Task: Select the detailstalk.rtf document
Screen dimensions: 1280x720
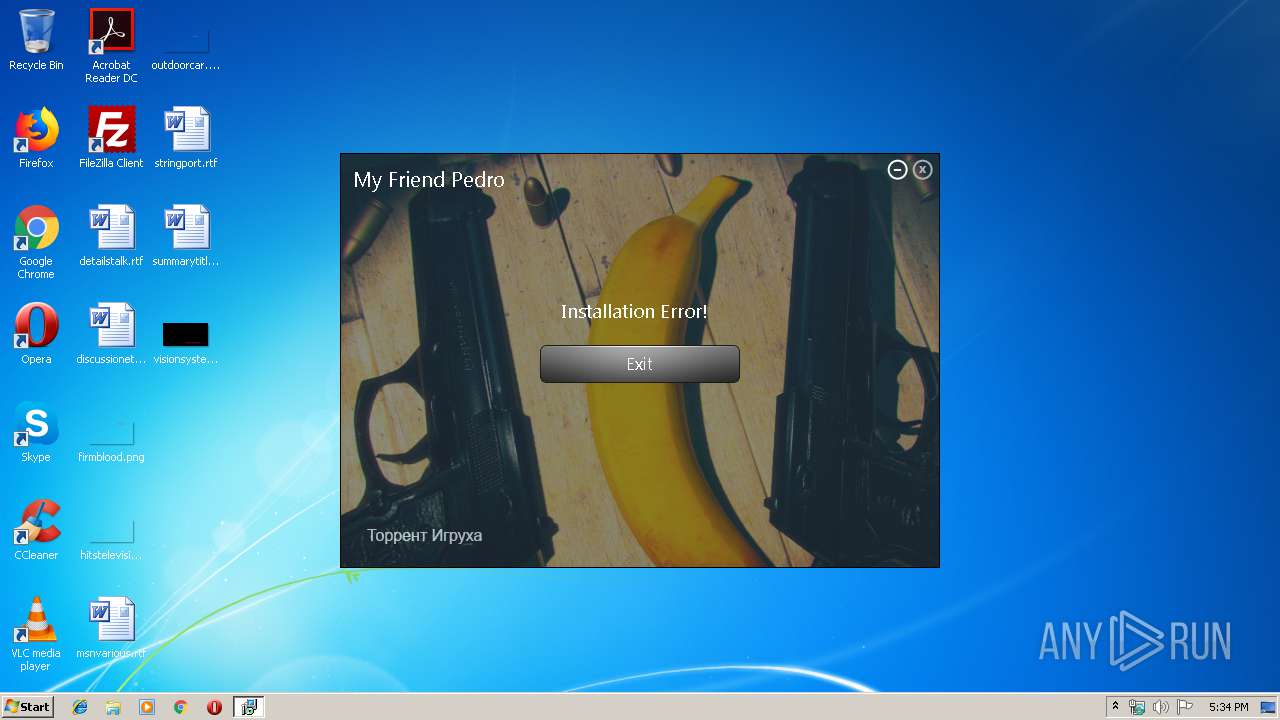Action: [111, 236]
